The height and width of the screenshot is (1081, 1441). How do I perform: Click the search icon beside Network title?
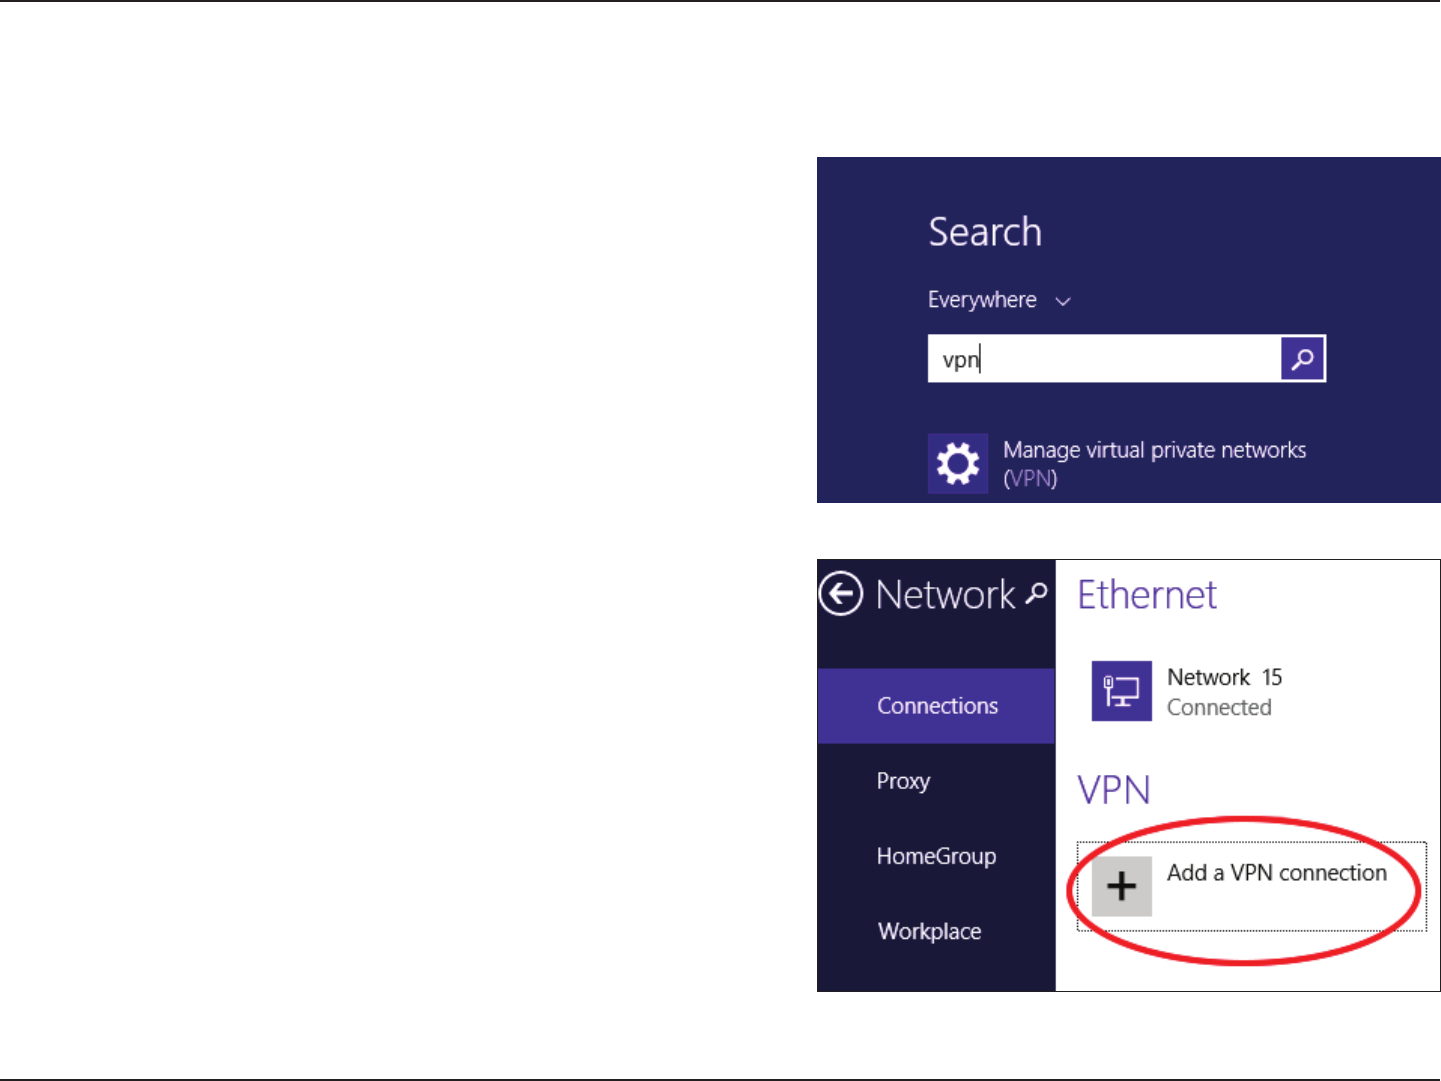(1037, 593)
